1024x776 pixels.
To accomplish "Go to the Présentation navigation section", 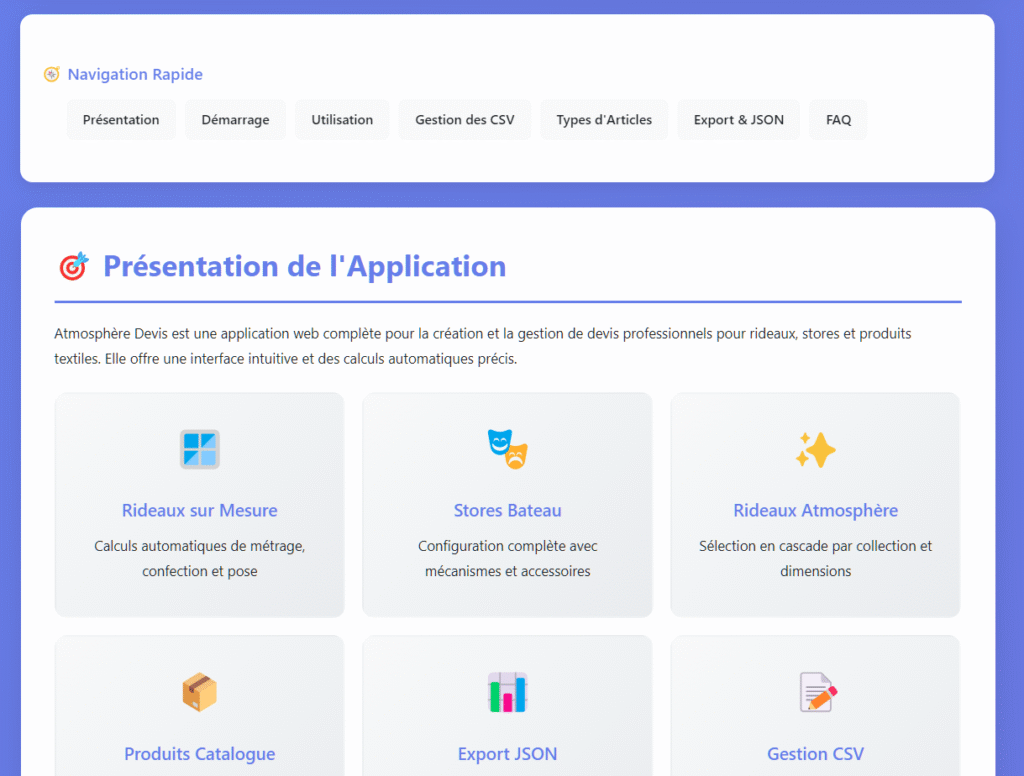I will [121, 120].
